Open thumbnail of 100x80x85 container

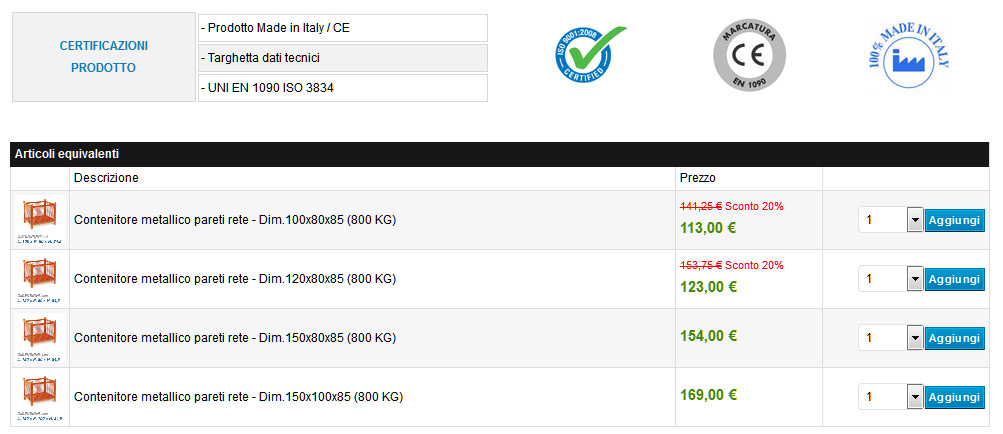[x=40, y=220]
